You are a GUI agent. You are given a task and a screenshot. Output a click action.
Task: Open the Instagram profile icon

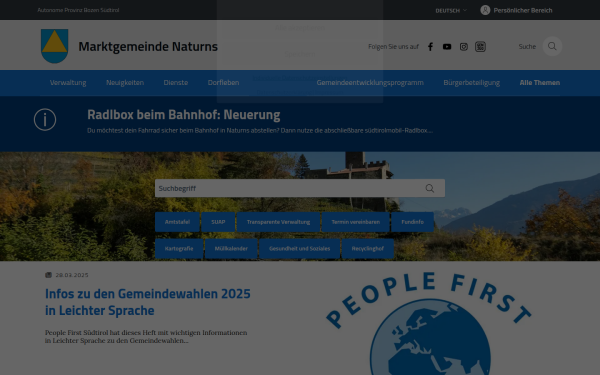coord(464,47)
